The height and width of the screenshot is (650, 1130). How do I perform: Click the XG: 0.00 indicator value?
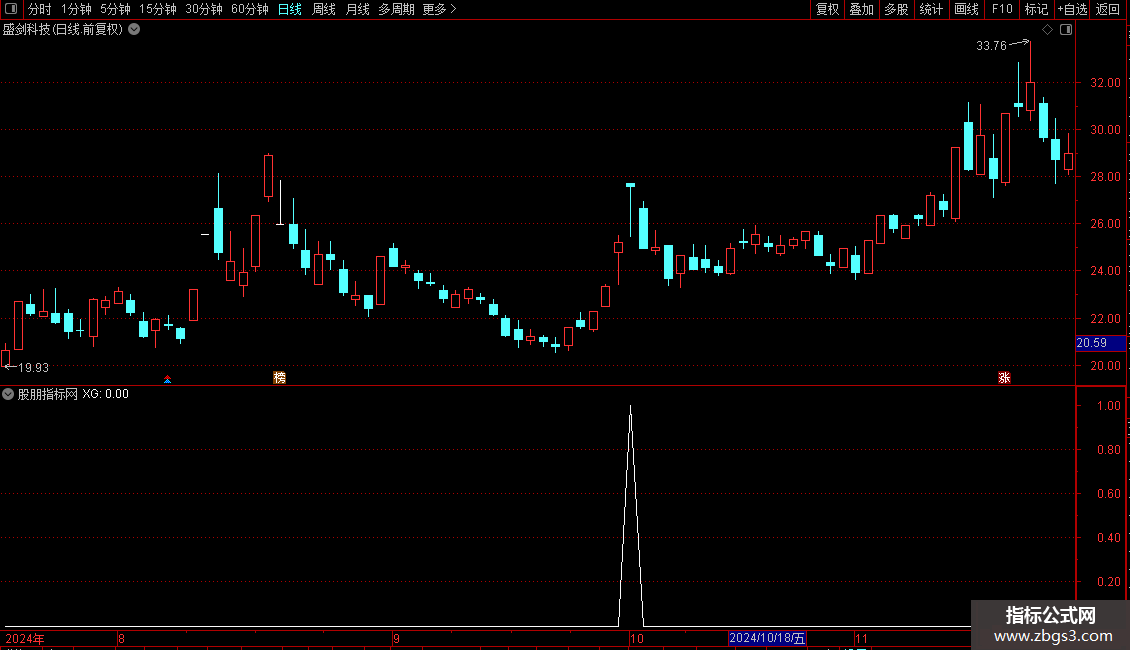click(x=105, y=394)
